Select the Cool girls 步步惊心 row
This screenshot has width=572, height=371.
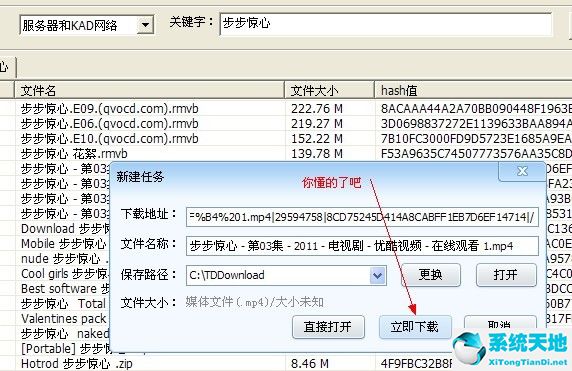click(65, 274)
